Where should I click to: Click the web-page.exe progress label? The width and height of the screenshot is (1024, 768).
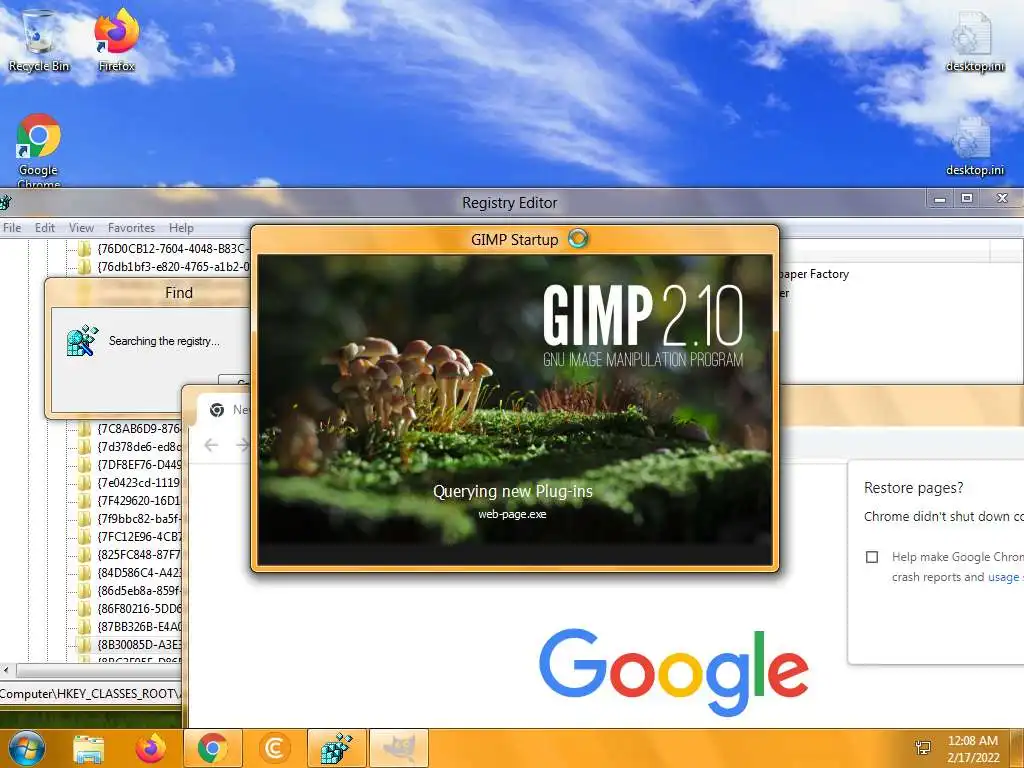point(512,515)
